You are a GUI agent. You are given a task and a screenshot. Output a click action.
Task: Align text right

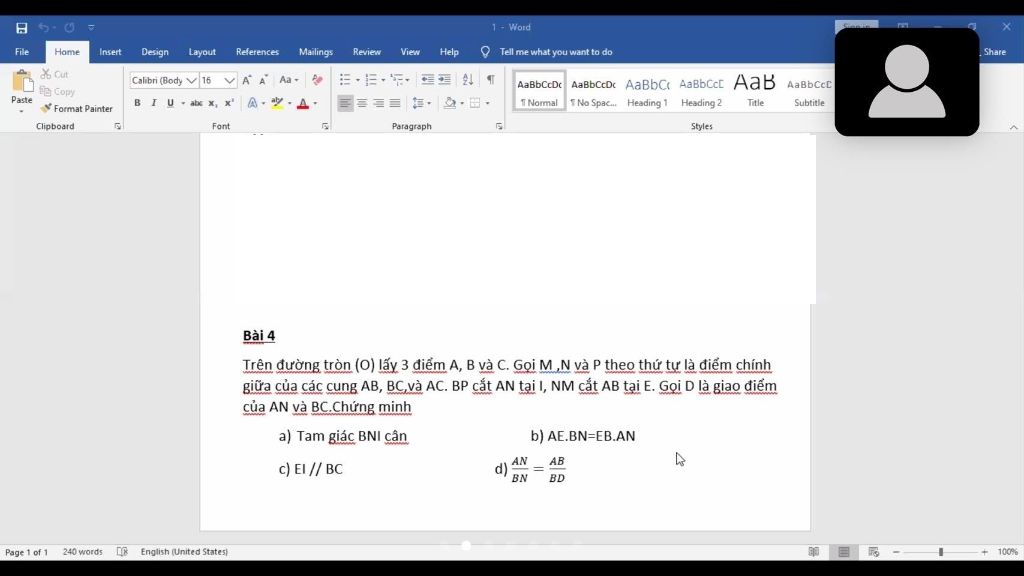(x=378, y=103)
